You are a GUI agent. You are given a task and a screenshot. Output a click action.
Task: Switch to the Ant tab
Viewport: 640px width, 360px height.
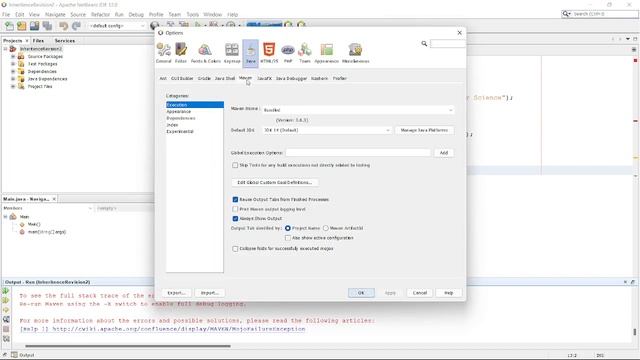pos(163,78)
